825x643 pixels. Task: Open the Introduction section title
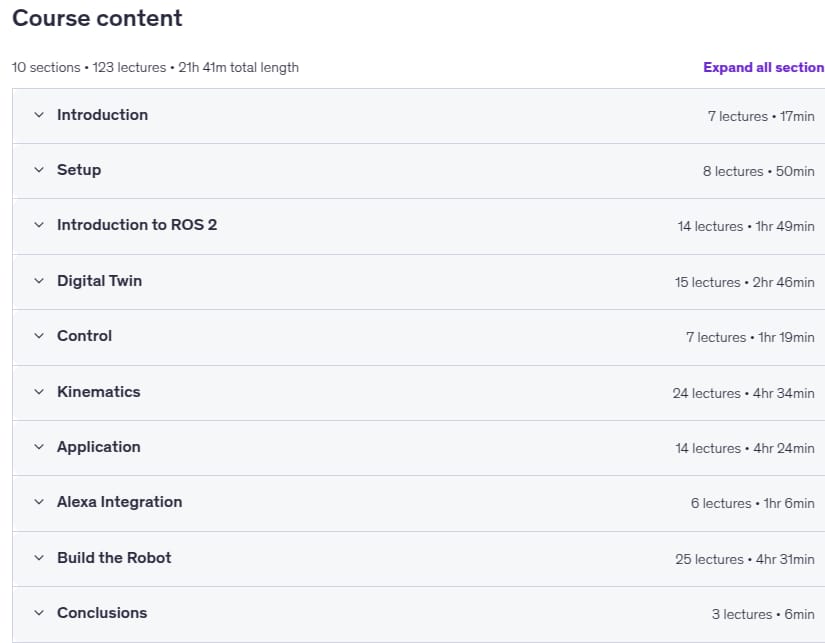coord(103,115)
